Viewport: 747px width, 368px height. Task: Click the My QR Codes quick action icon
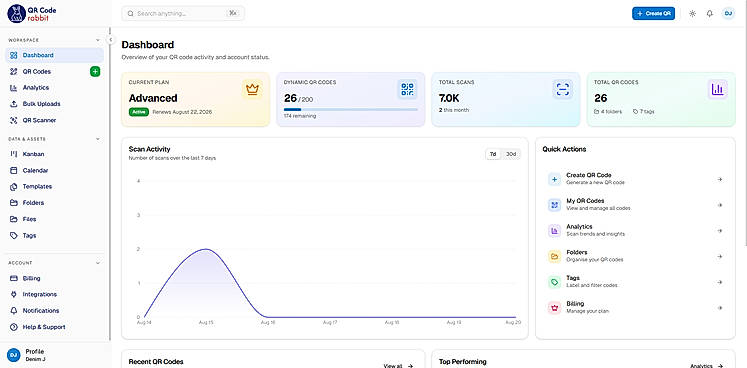(554, 205)
